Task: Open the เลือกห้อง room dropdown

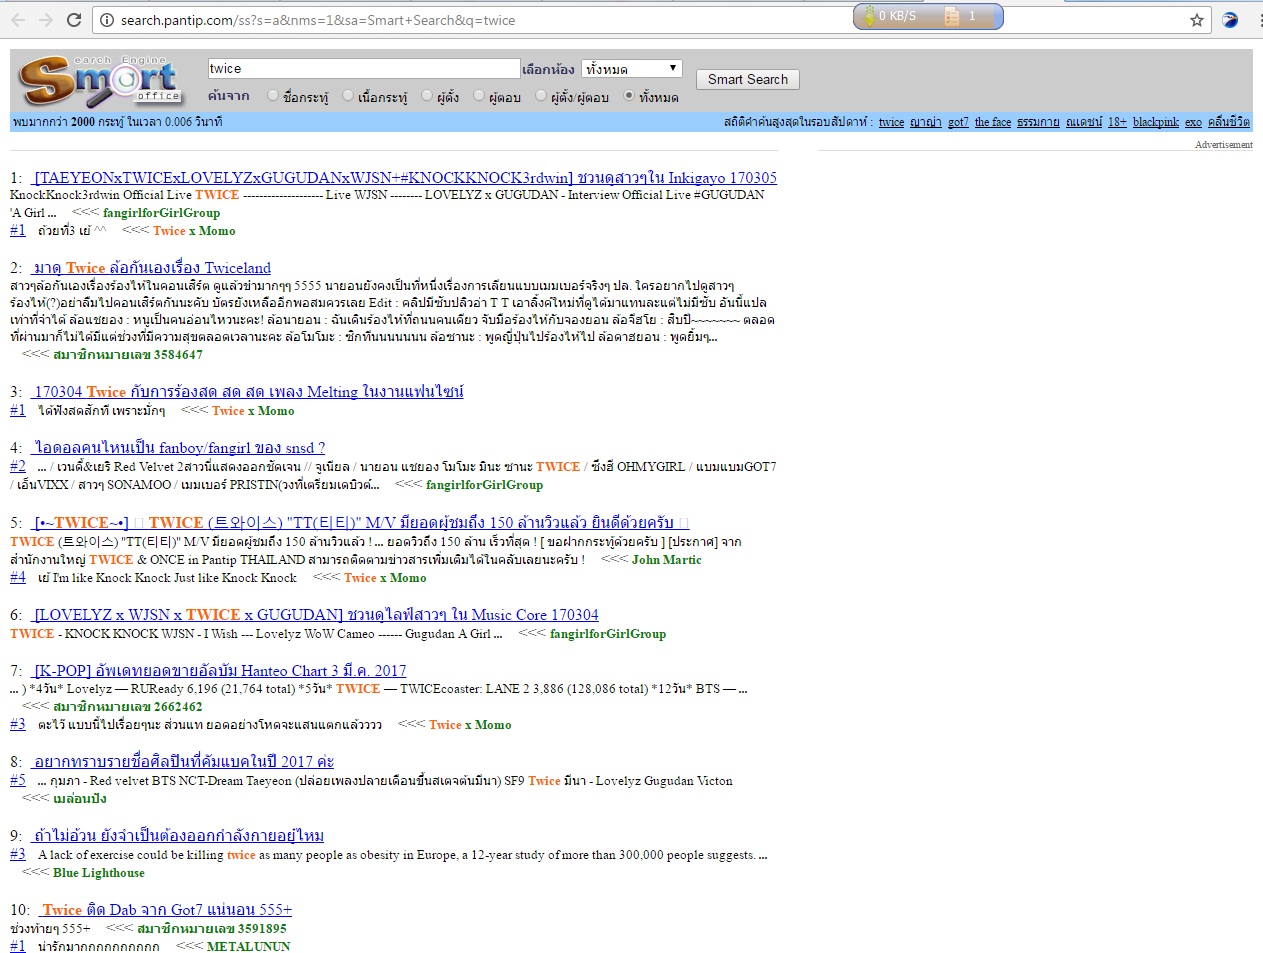Action: 632,68
